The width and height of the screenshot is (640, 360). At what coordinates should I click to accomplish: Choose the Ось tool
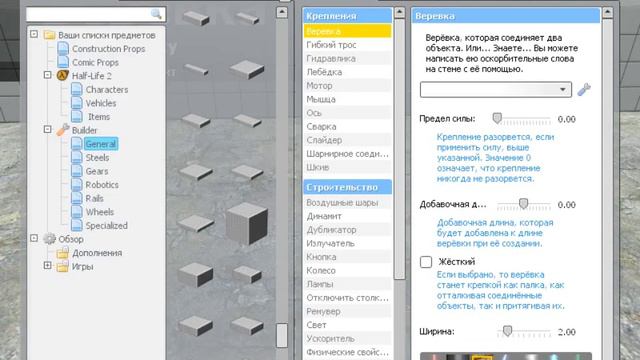pyautogui.click(x=347, y=113)
